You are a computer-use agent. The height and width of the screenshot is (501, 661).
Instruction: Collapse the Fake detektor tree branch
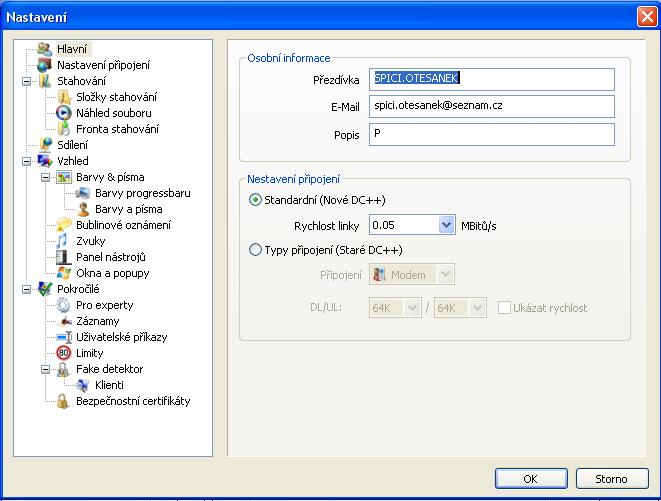[46, 369]
